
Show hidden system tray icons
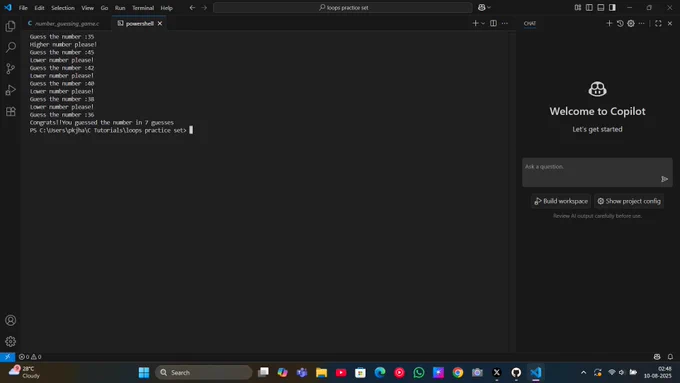[583, 373]
